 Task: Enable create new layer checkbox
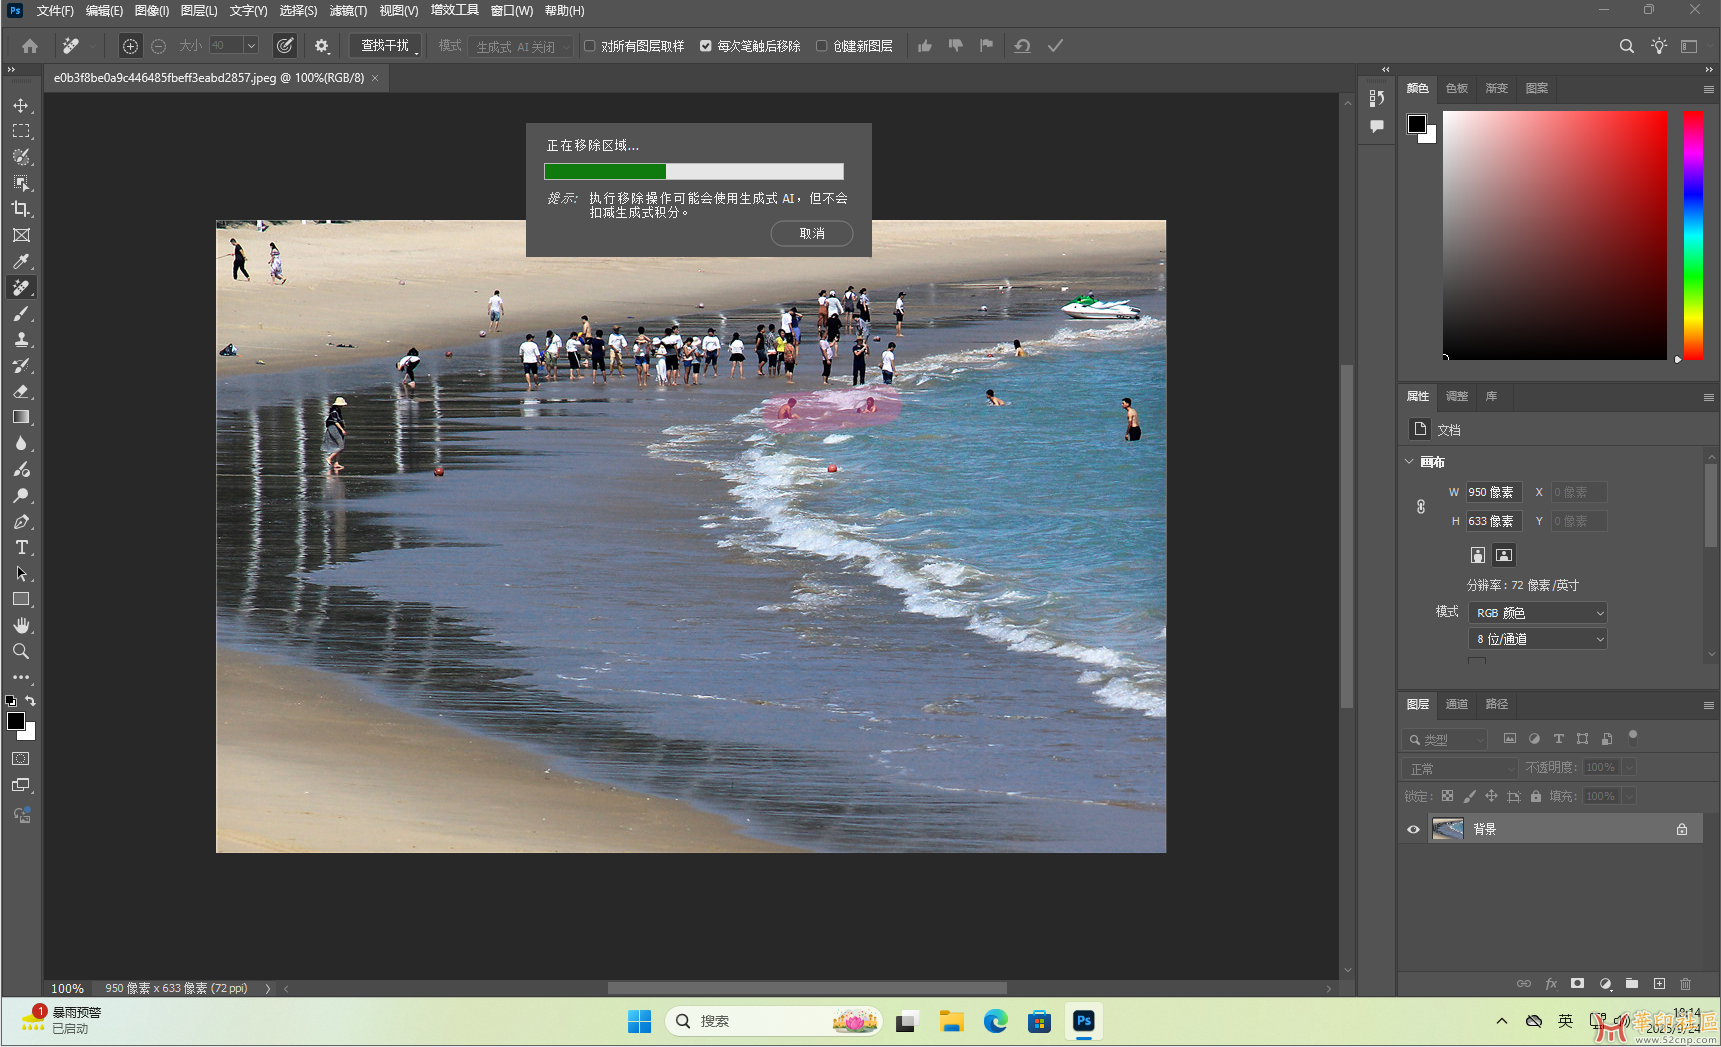(x=822, y=46)
